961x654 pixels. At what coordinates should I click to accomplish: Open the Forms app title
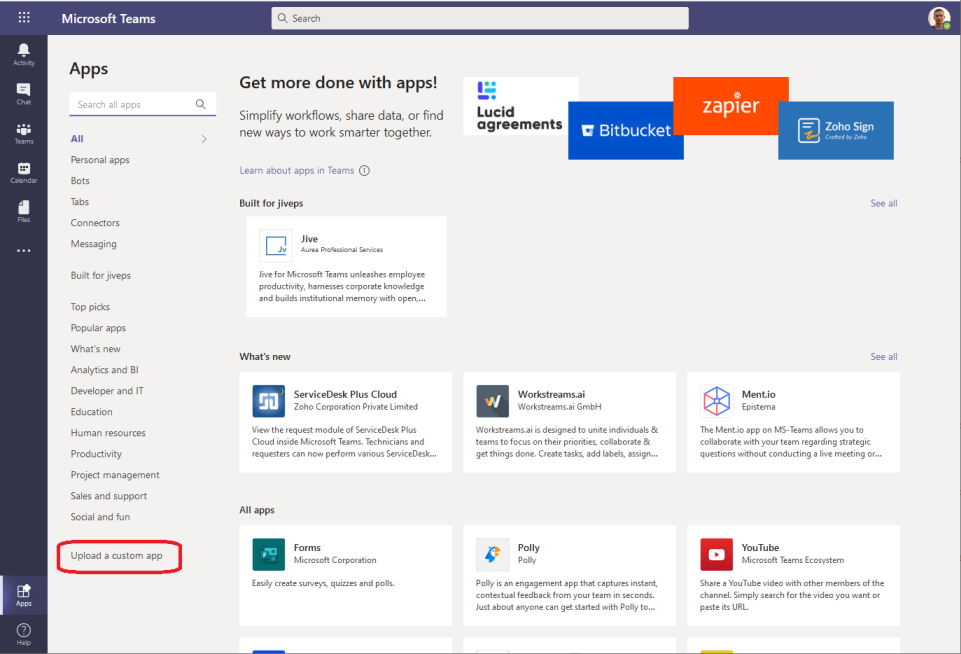click(x=307, y=547)
